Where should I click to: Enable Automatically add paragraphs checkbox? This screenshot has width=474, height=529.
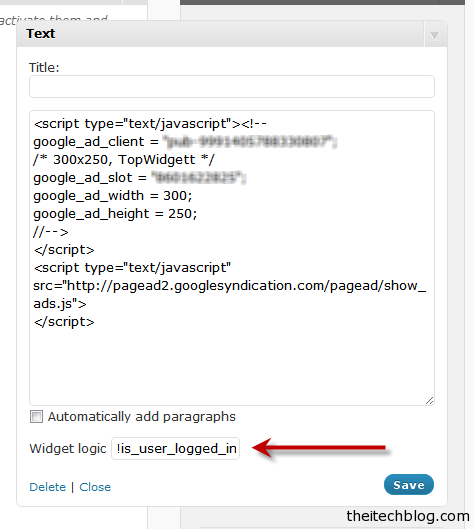point(36,416)
